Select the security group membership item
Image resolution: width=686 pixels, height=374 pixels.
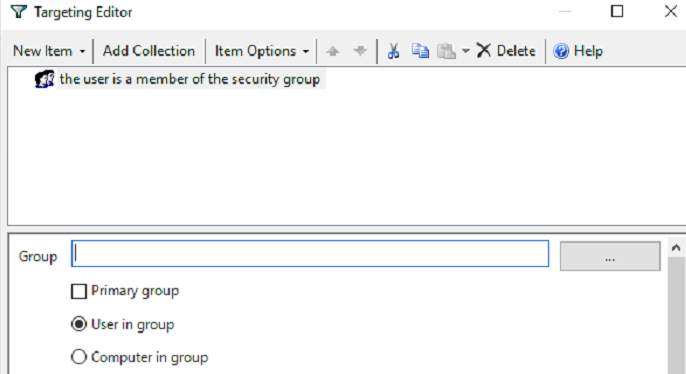click(x=190, y=79)
